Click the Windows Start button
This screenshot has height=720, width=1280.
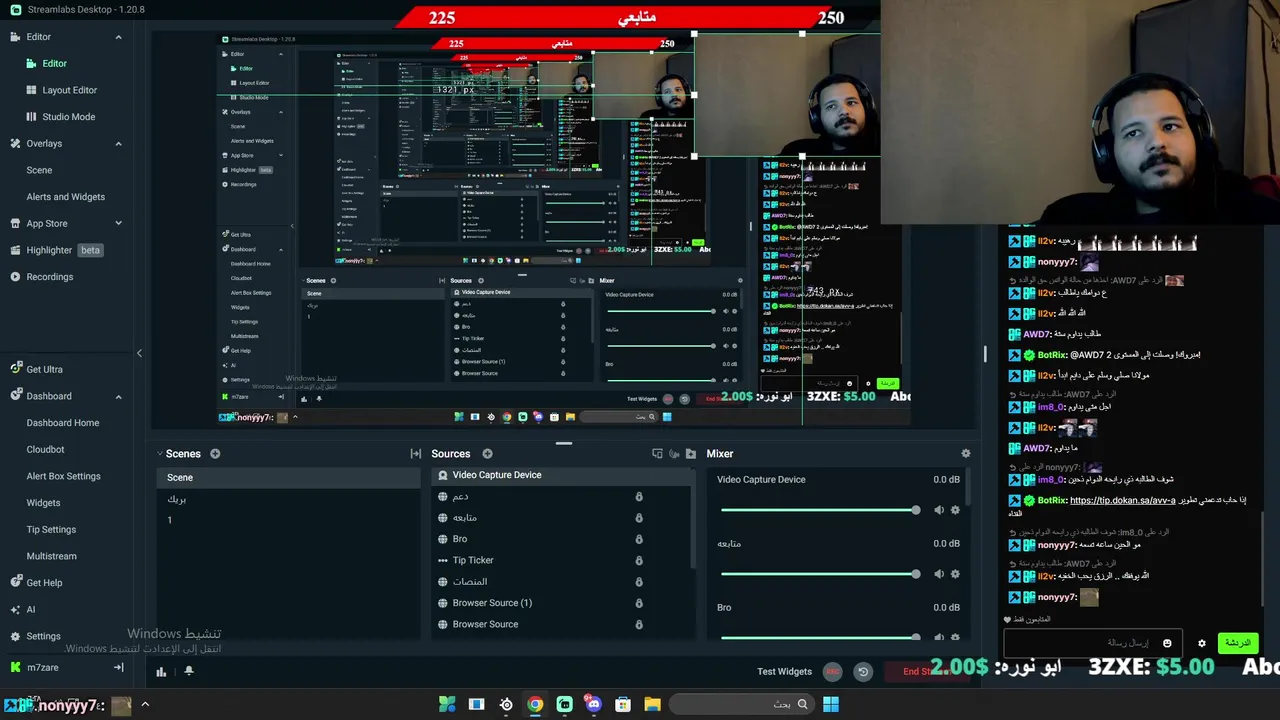tap(831, 704)
